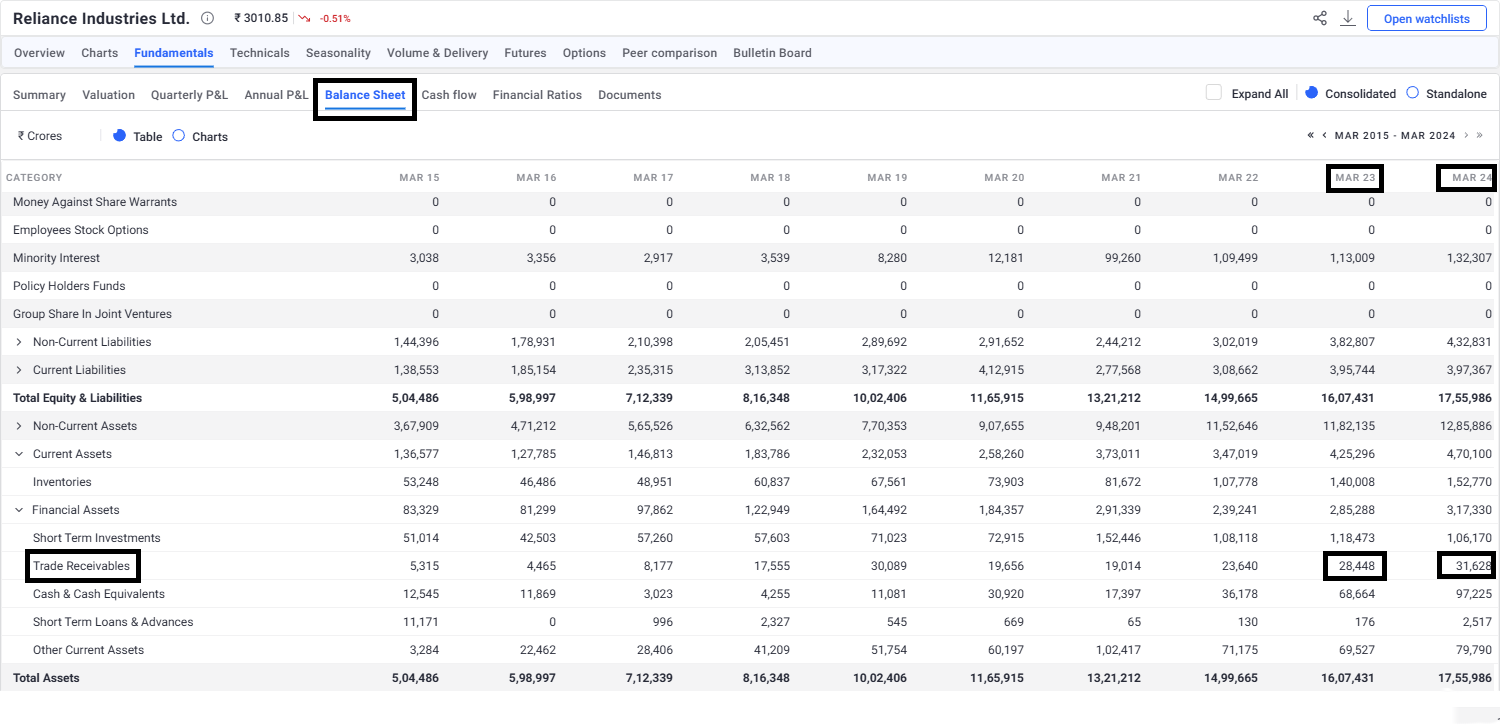The image size is (1500, 726).
Task: Open the Quarterly P&L sub-tab
Action: pos(190,95)
